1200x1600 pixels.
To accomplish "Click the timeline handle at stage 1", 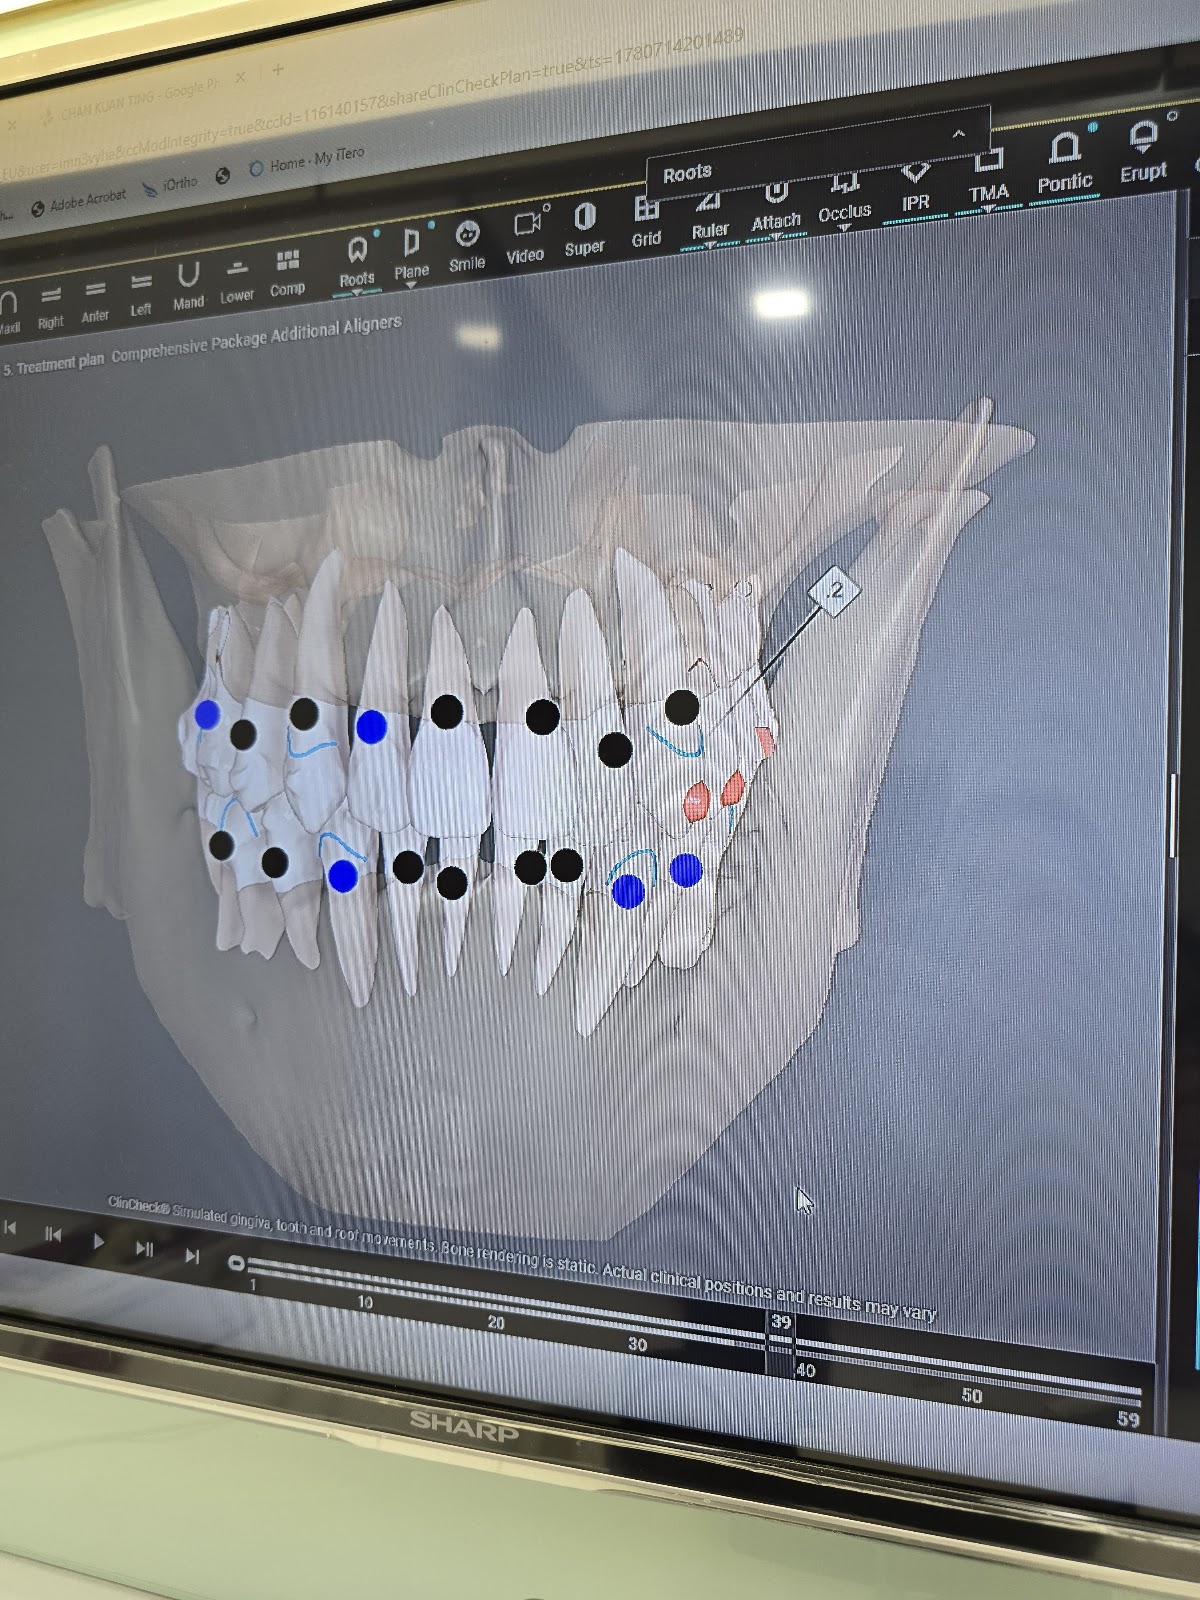I will [x=236, y=1264].
